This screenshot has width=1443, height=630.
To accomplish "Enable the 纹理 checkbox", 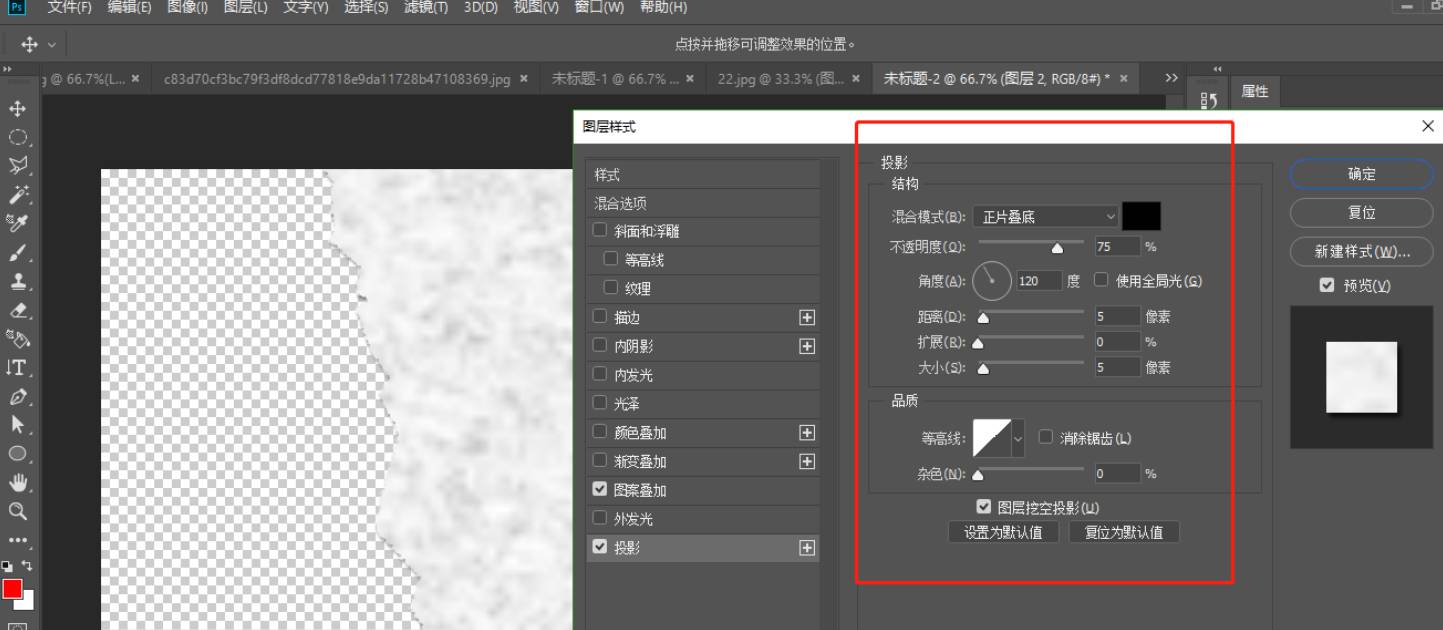I will (611, 288).
